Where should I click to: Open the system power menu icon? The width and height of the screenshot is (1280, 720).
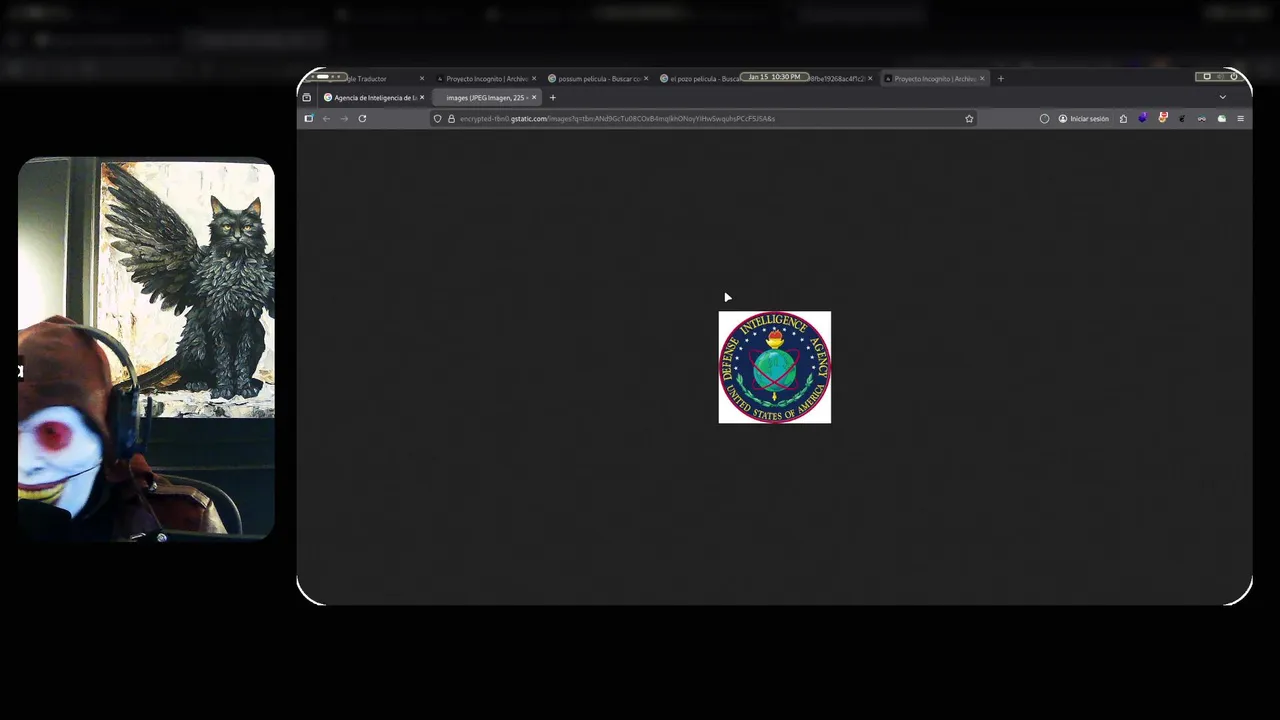(1234, 77)
